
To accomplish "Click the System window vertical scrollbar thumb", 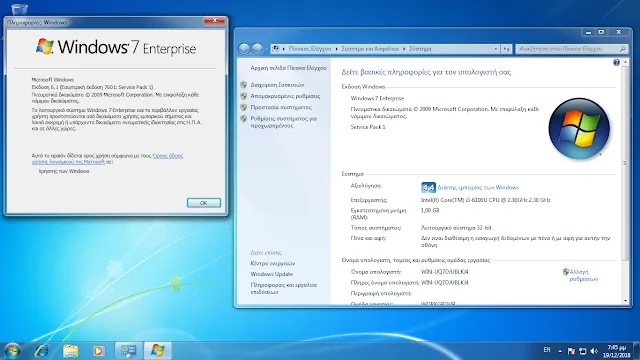I will [626, 163].
